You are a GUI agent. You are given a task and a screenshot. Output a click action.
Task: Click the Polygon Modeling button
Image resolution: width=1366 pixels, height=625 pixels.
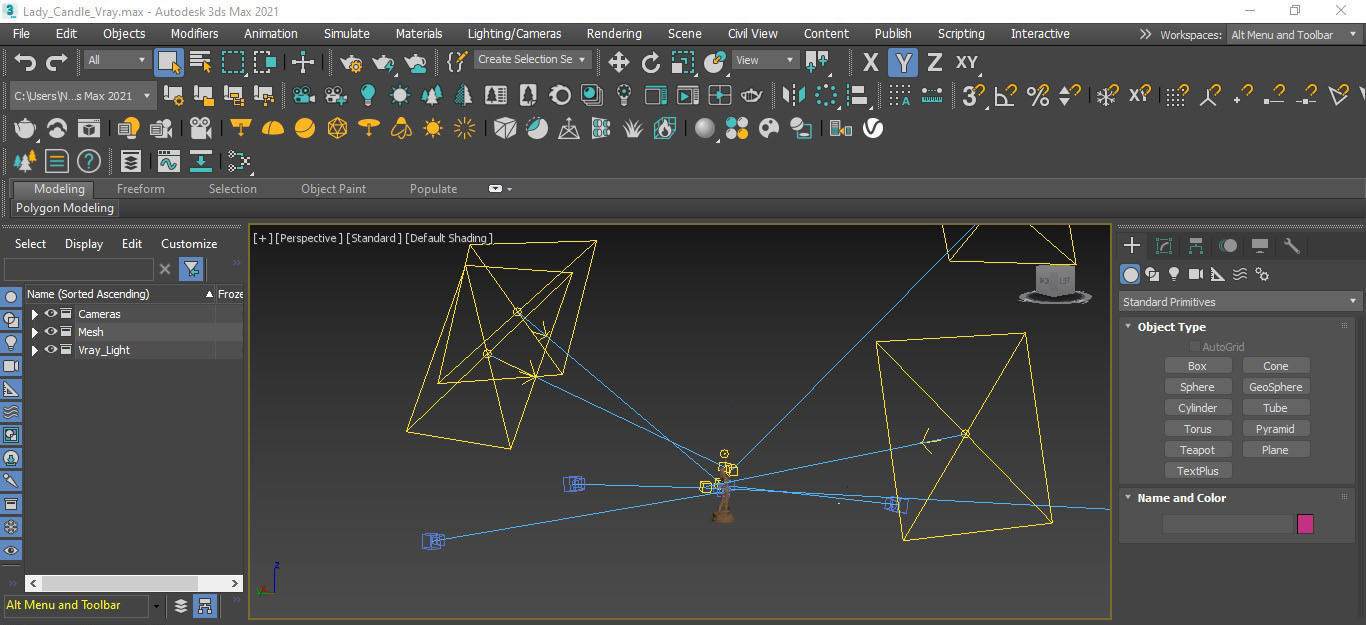pos(65,208)
